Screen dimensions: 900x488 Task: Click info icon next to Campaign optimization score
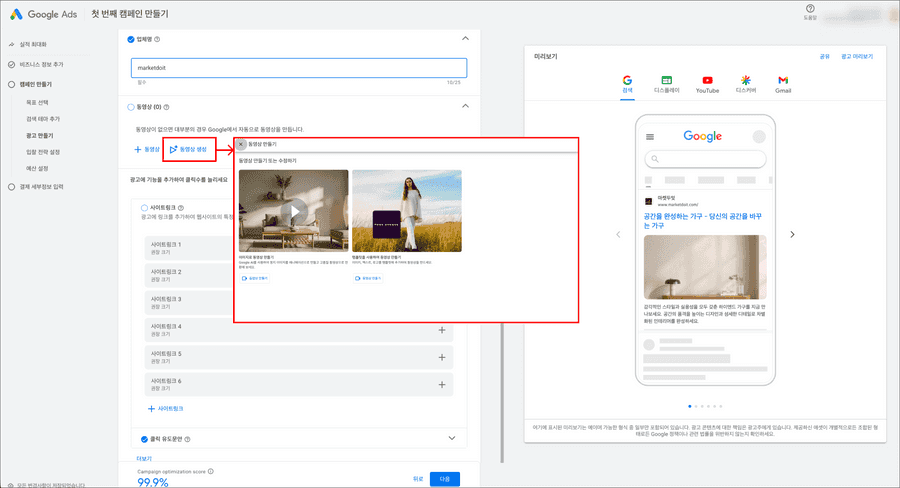tap(211, 471)
